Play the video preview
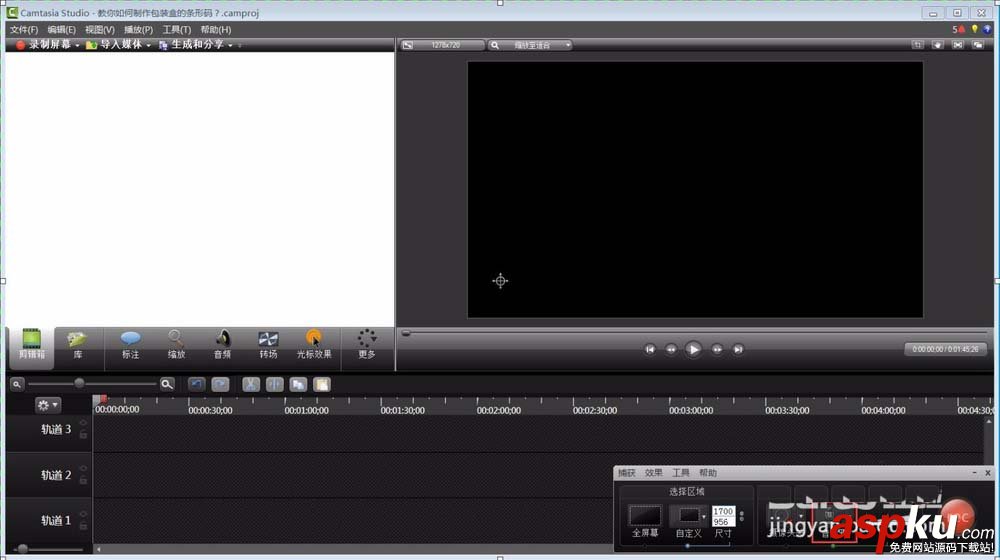This screenshot has height=560, width=1000. tap(693, 349)
